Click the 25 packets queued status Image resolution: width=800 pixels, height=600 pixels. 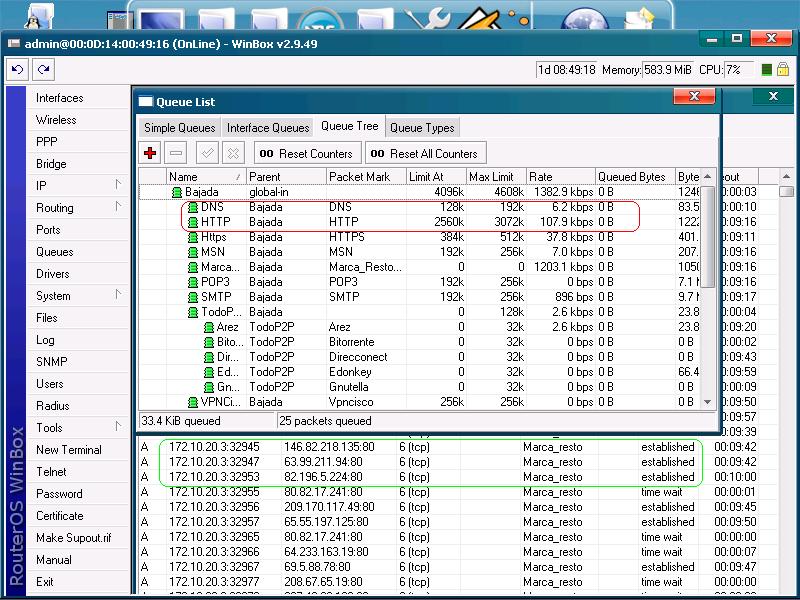tap(325, 421)
